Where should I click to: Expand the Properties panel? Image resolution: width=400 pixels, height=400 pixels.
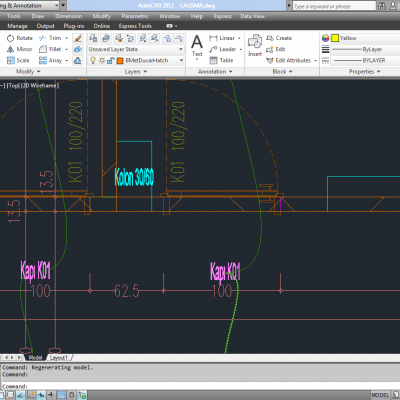click(x=365, y=72)
